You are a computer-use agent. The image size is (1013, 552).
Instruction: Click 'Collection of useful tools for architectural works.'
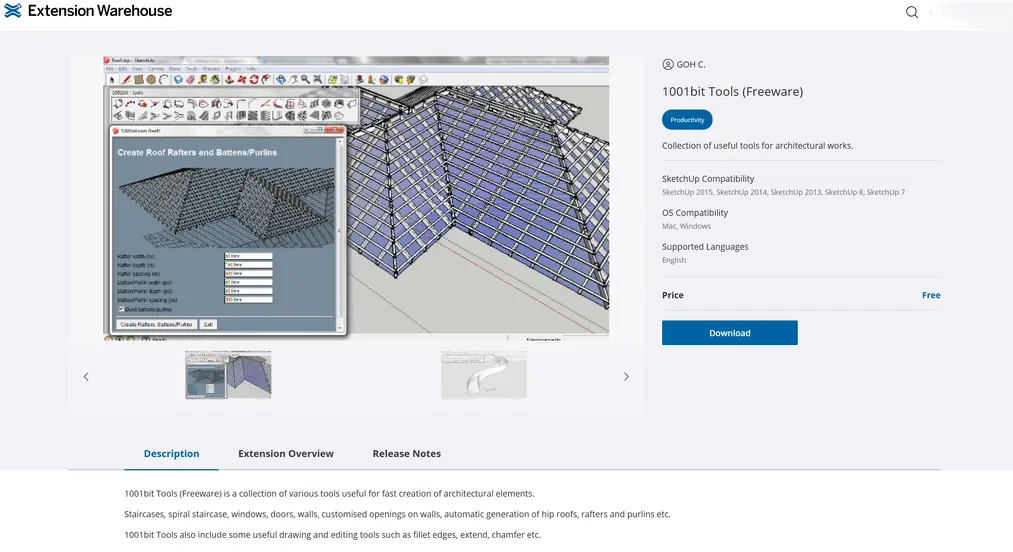coord(757,146)
